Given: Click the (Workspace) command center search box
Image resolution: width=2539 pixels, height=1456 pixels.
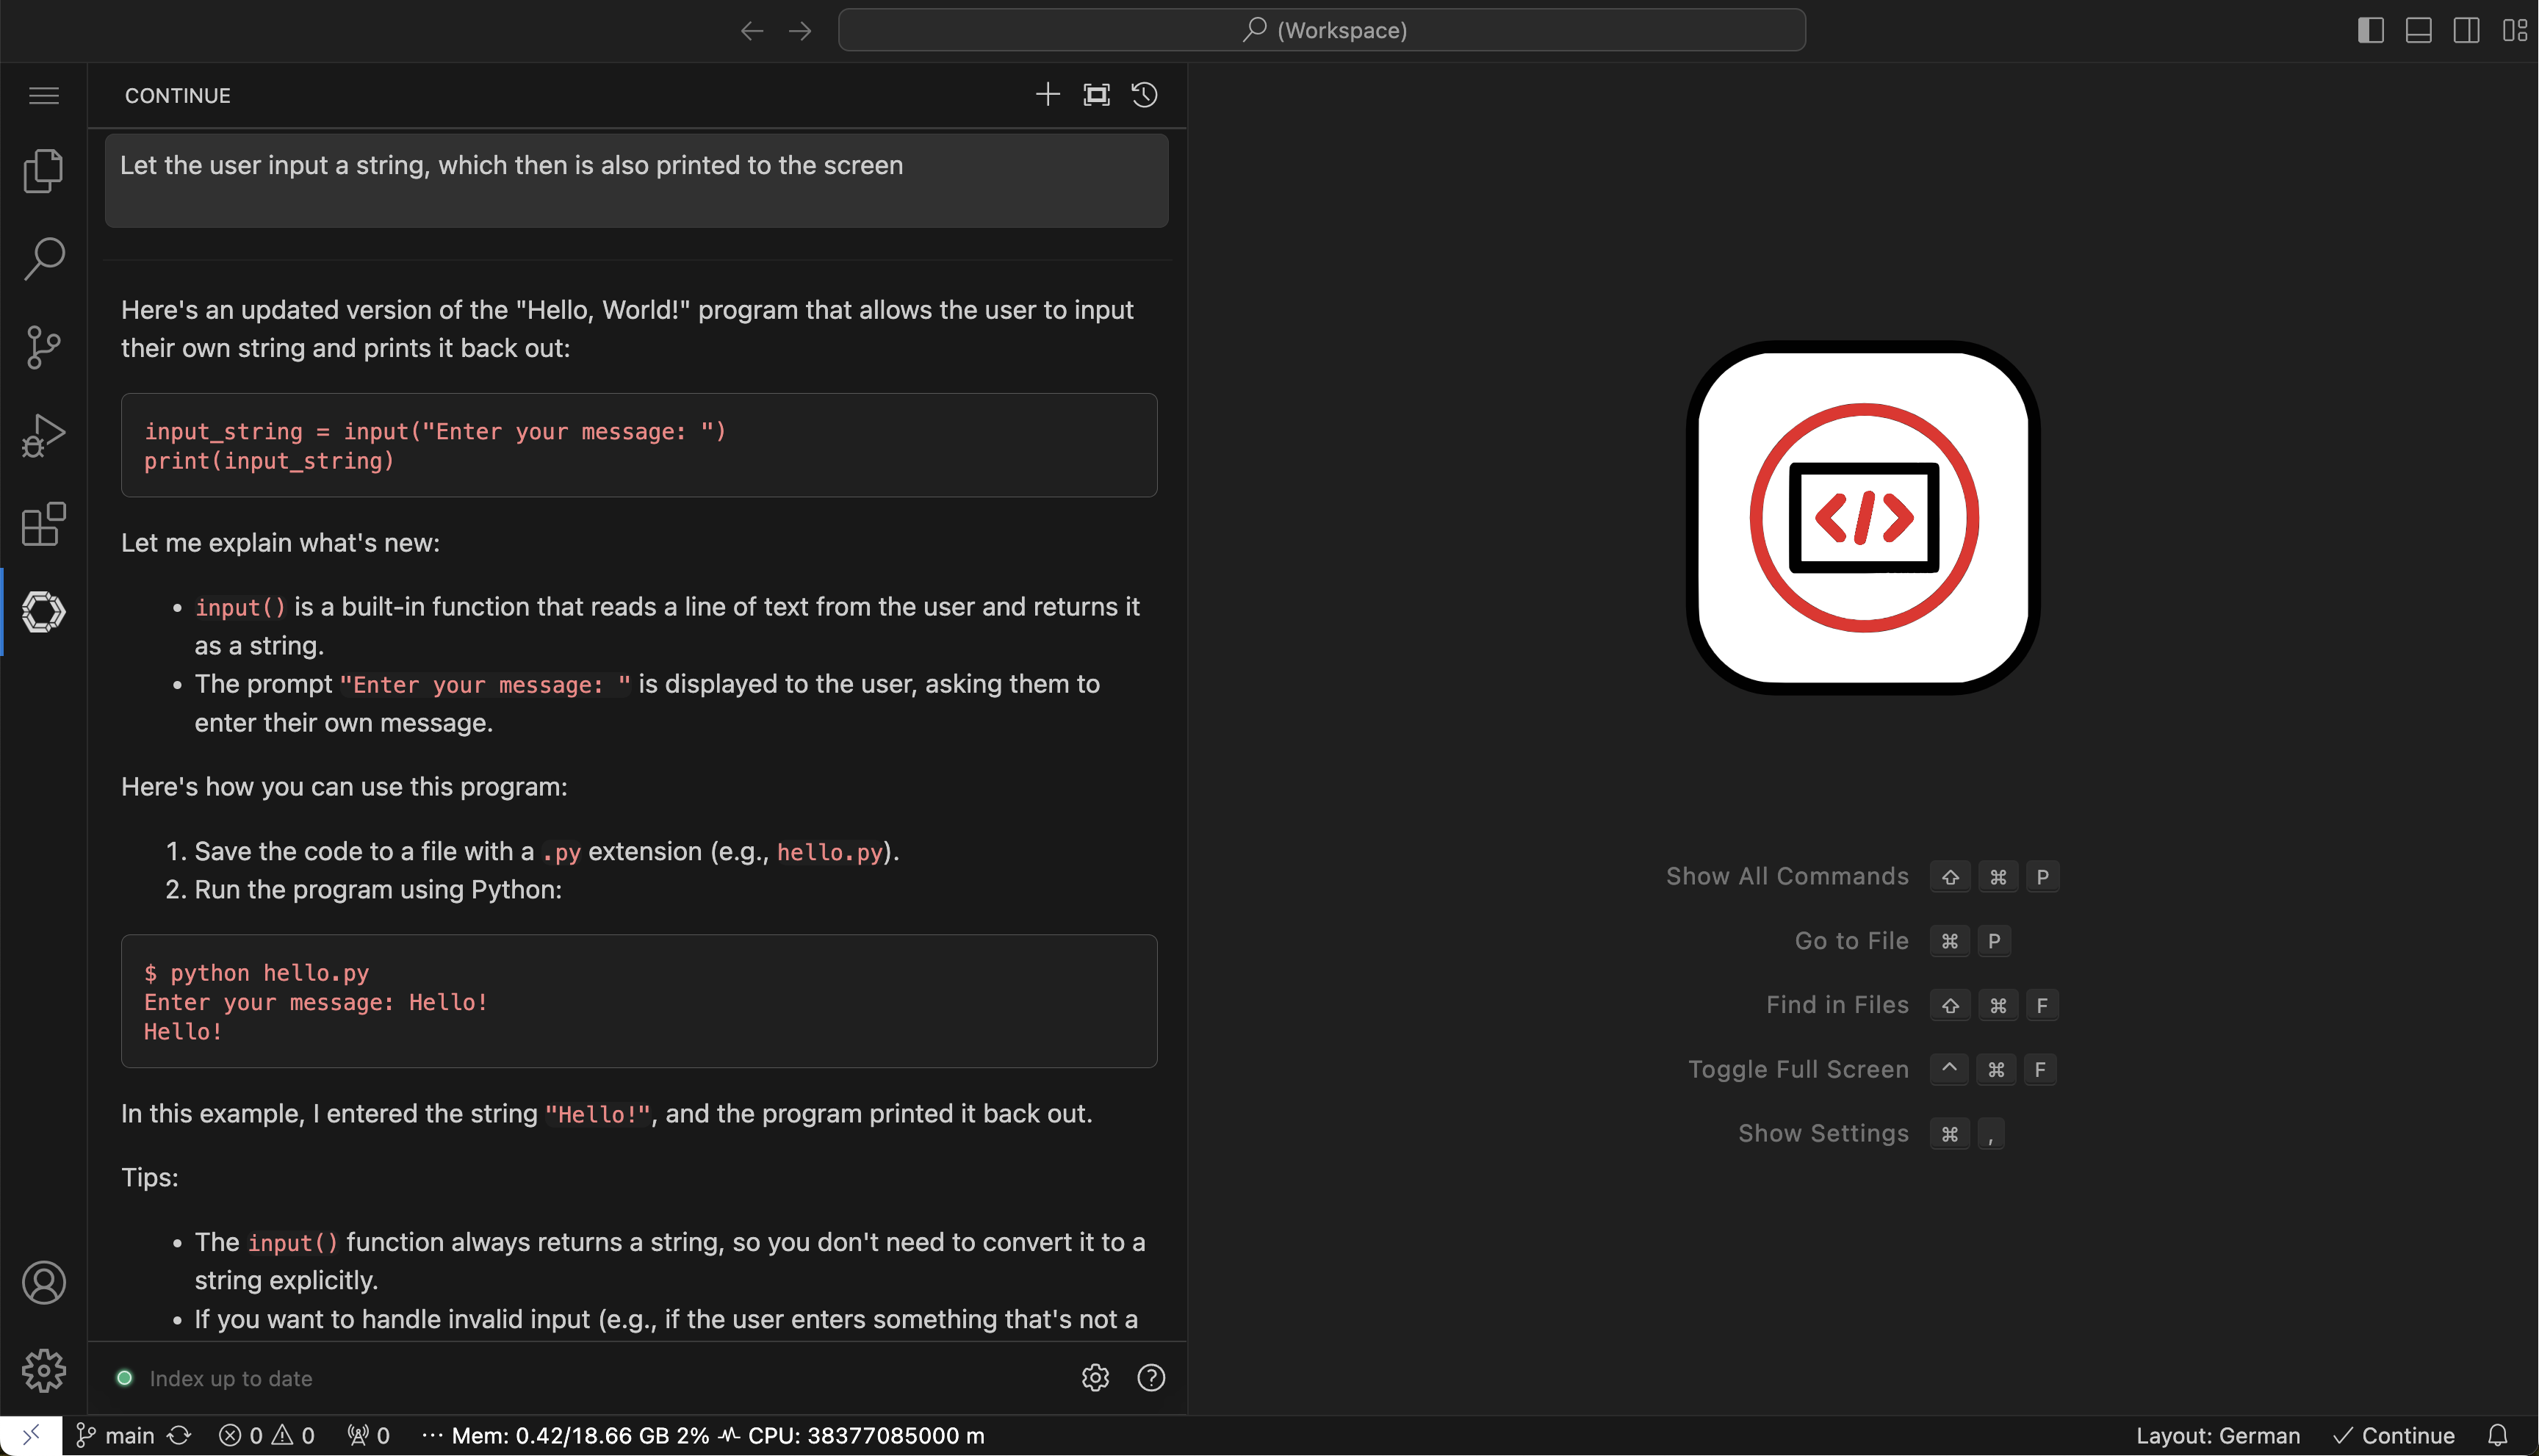Looking at the screenshot, I should click(x=1321, y=30).
